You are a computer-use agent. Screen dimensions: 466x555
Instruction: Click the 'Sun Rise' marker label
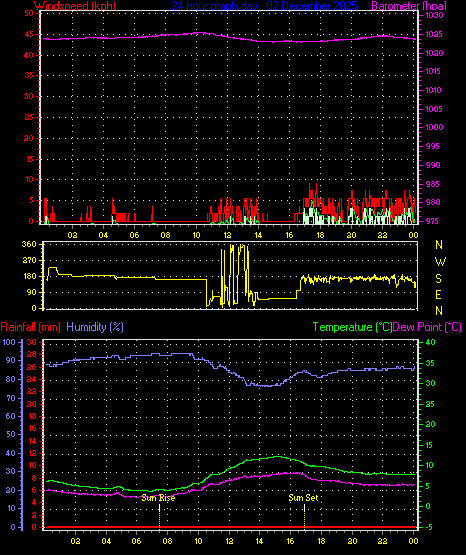158,498
